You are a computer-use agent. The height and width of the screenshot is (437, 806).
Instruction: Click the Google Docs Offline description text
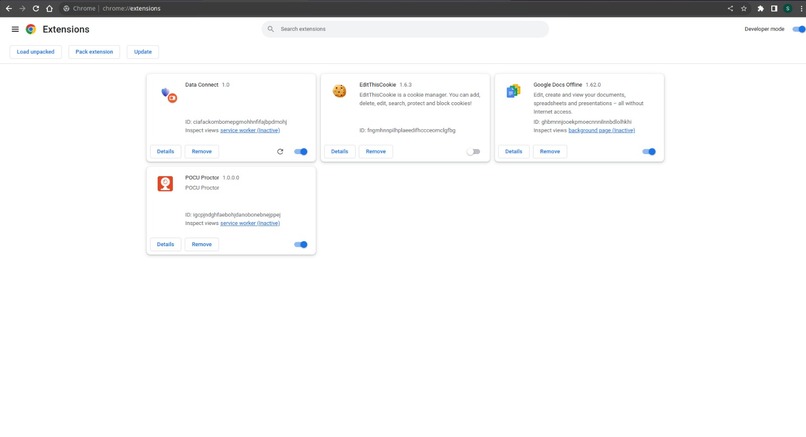pyautogui.click(x=588, y=103)
